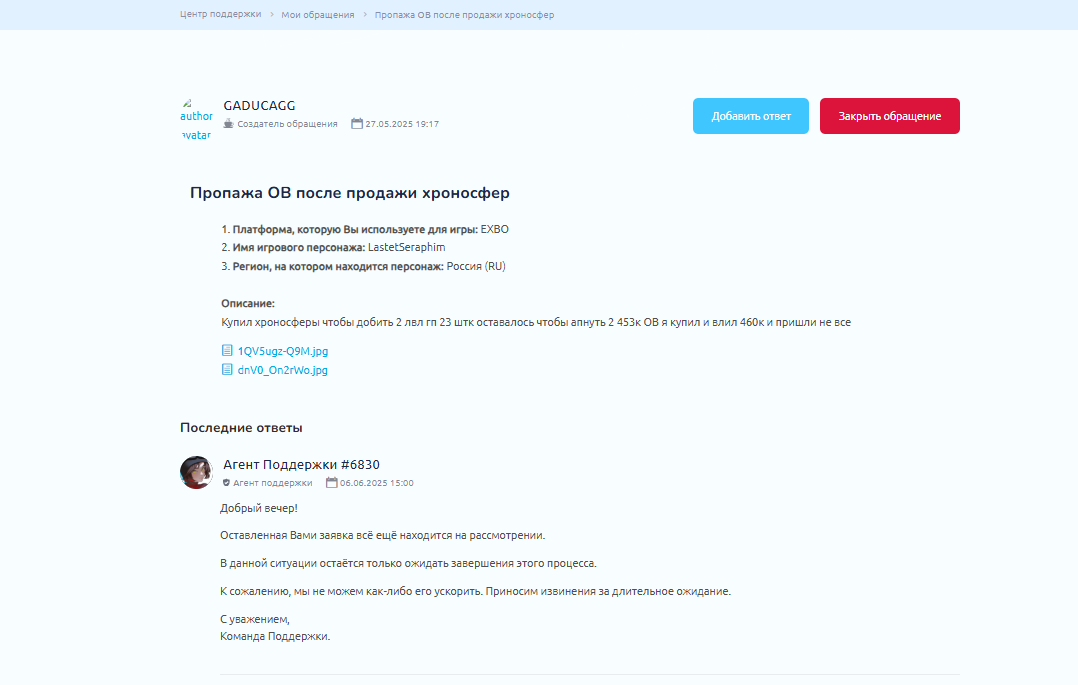Click the first breadcrumb chevron separator
1078x685 pixels.
[x=272, y=14]
